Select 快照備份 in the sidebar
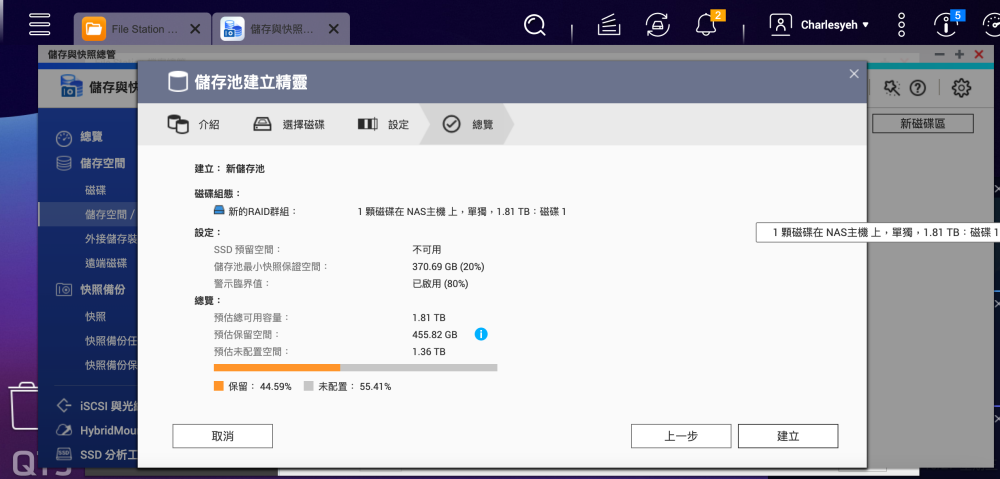This screenshot has width=1000, height=479. click(103, 290)
